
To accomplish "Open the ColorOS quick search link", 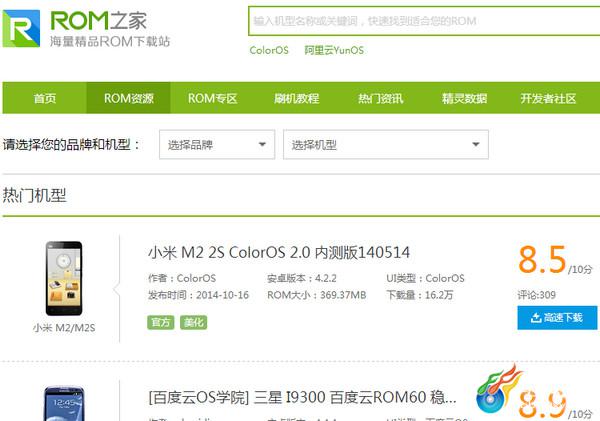I will pos(269,50).
